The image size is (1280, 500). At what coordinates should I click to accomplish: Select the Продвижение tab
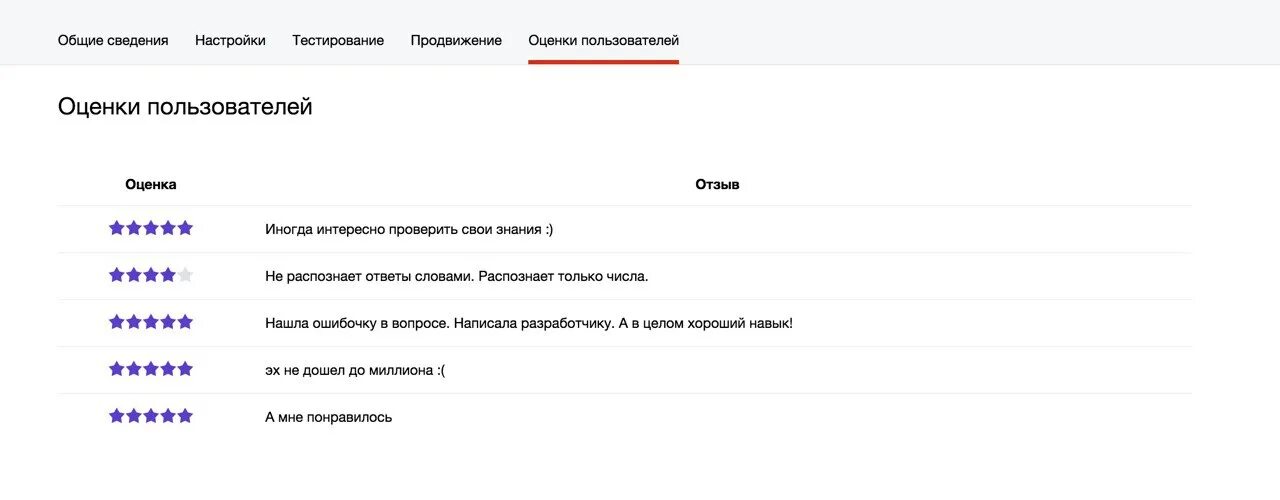[x=456, y=40]
